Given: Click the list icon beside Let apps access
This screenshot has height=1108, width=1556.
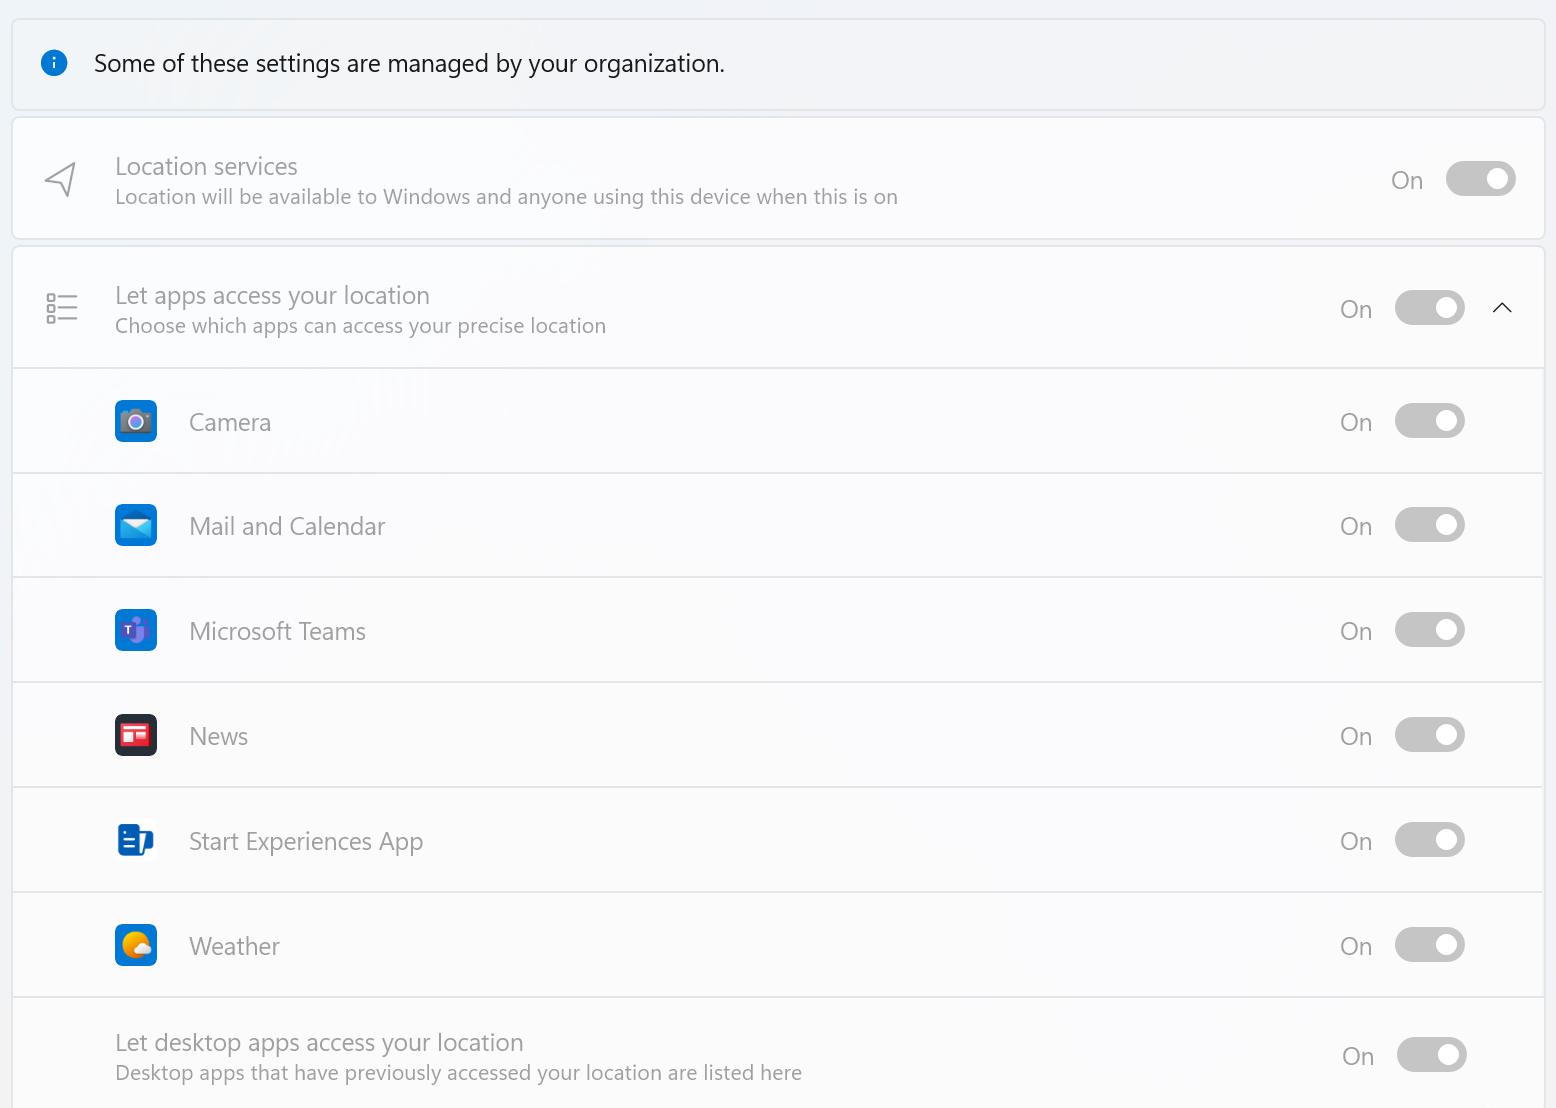Looking at the screenshot, I should click(x=62, y=308).
